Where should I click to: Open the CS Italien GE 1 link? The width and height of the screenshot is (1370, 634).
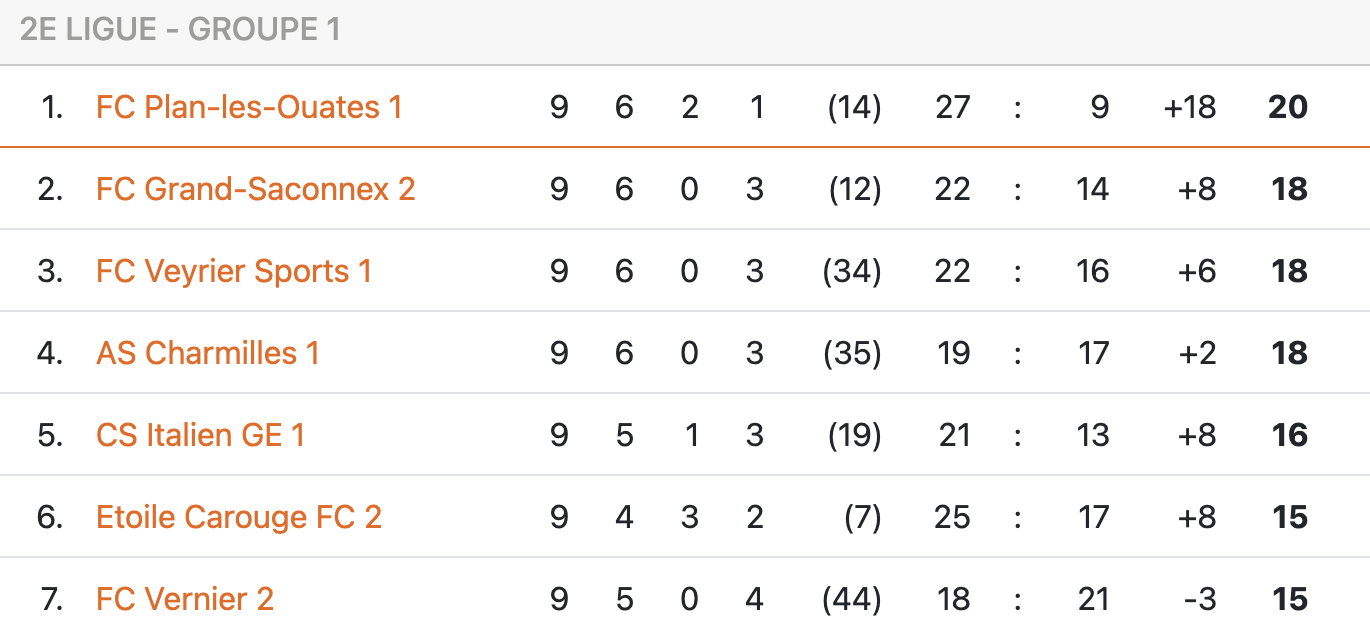click(200, 435)
